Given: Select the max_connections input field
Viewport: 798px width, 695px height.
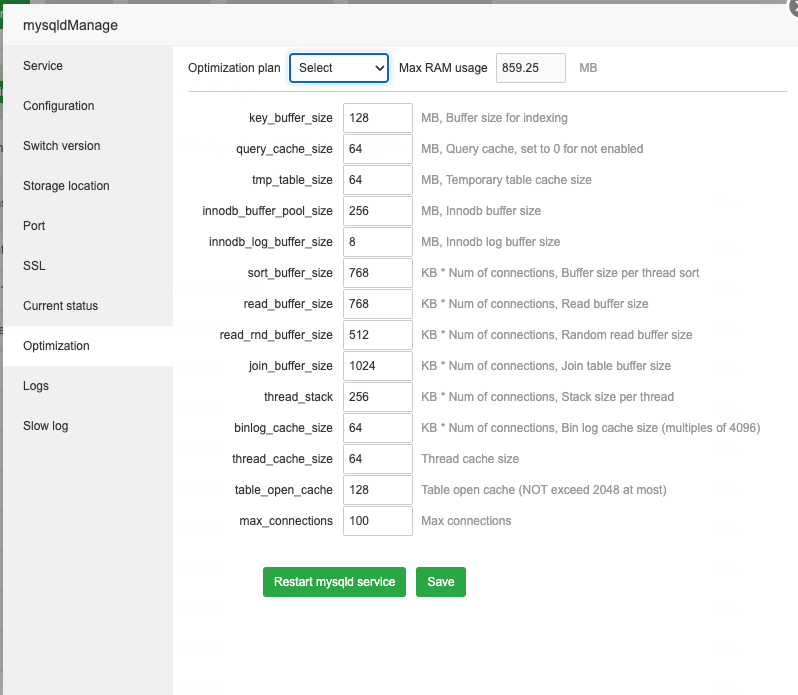Looking at the screenshot, I should point(377,521).
